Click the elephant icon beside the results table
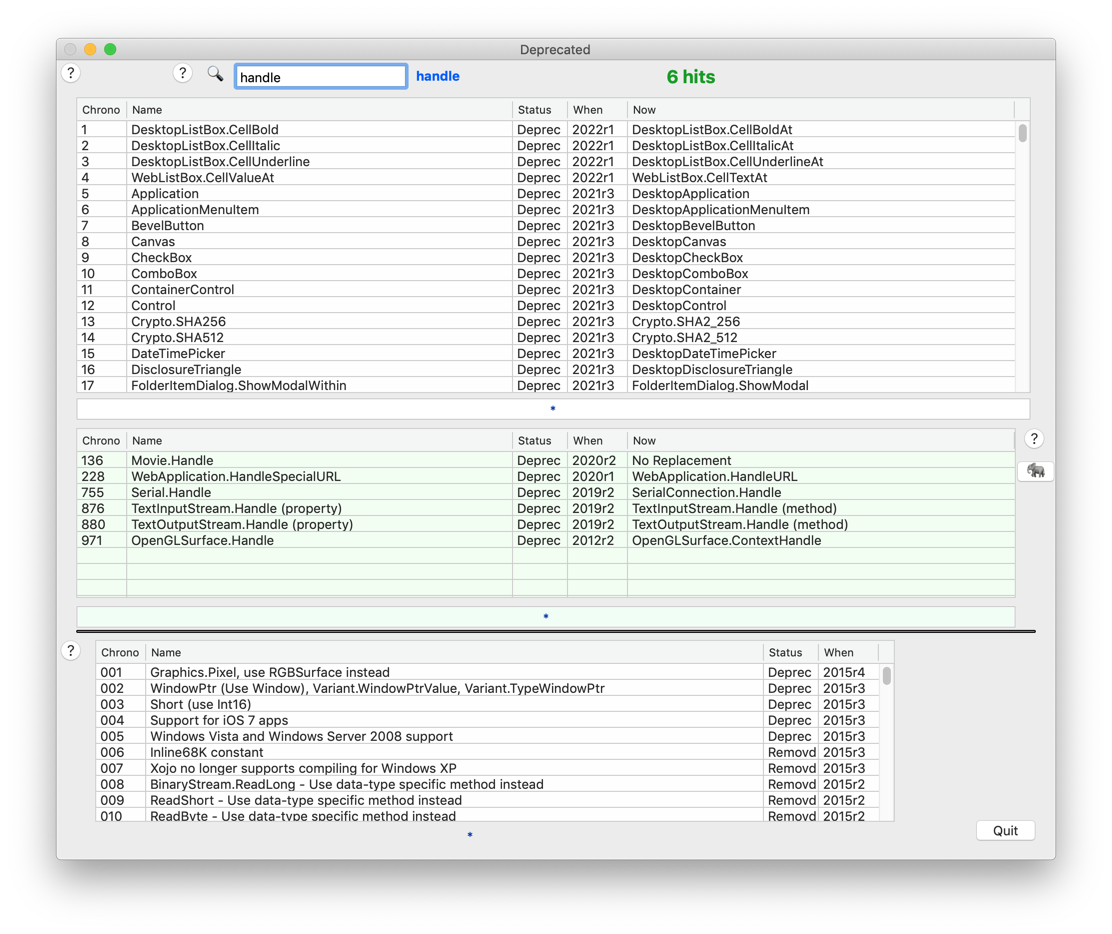The width and height of the screenshot is (1112, 934). pos(1035,471)
